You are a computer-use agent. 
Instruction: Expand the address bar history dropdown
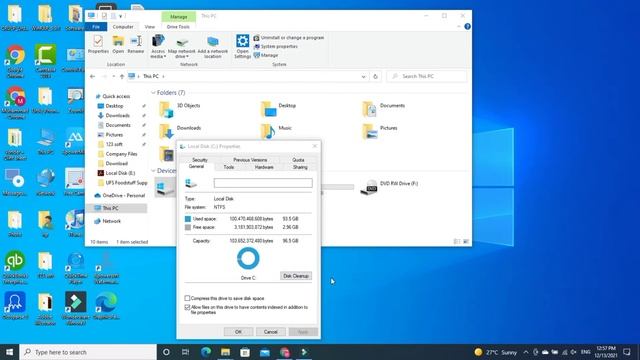coord(363,76)
